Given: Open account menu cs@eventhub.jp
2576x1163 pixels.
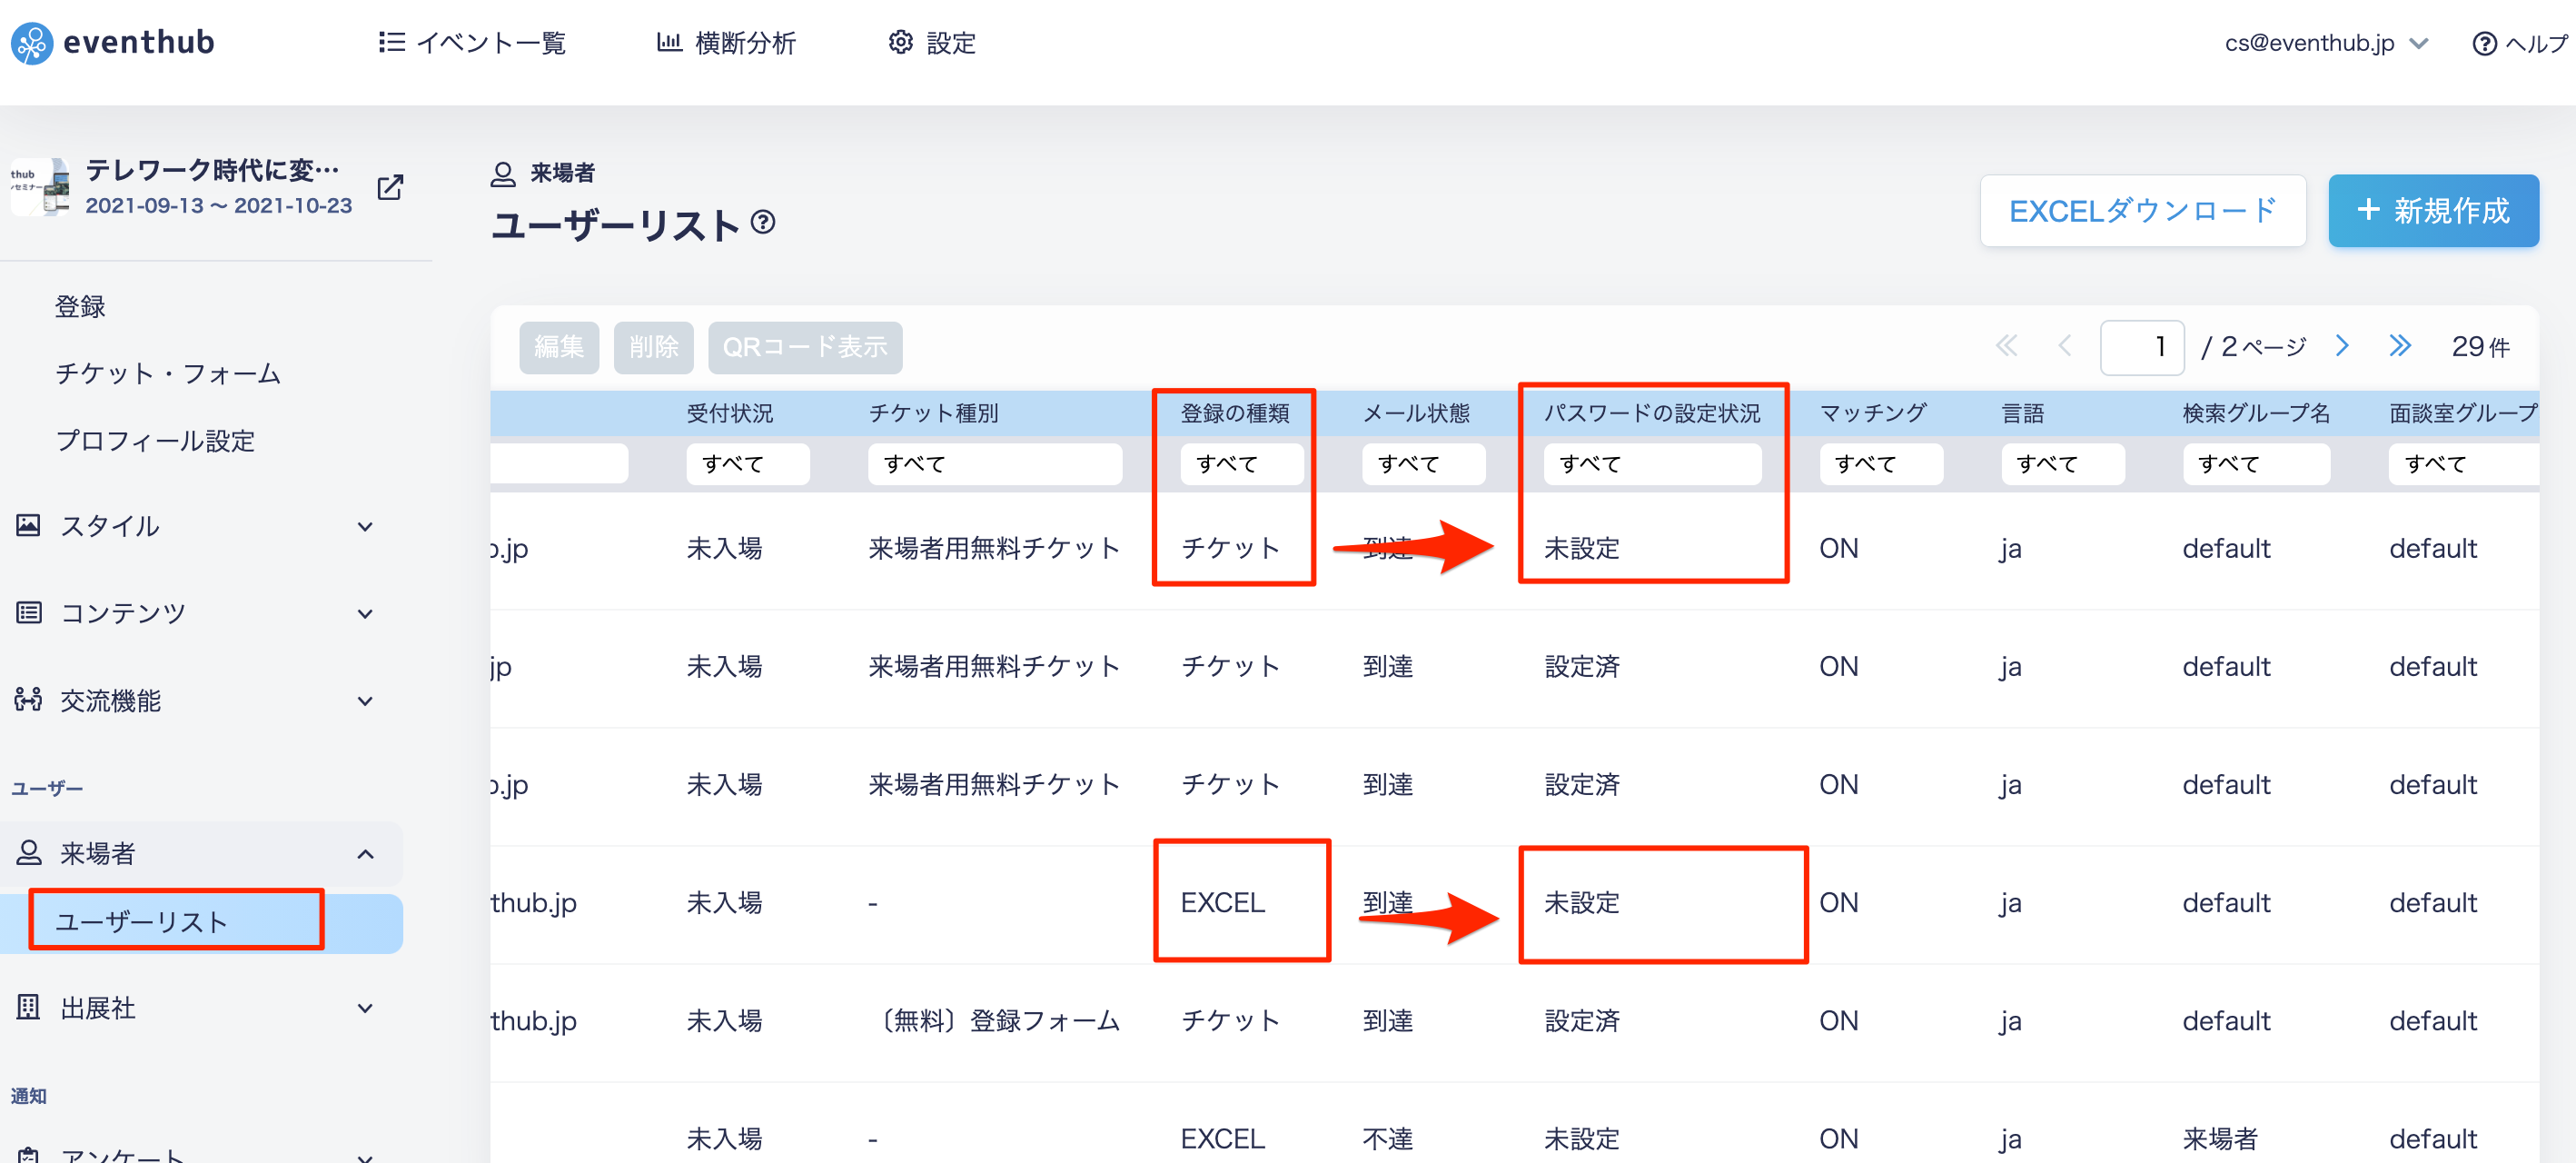Looking at the screenshot, I should [x=2326, y=43].
